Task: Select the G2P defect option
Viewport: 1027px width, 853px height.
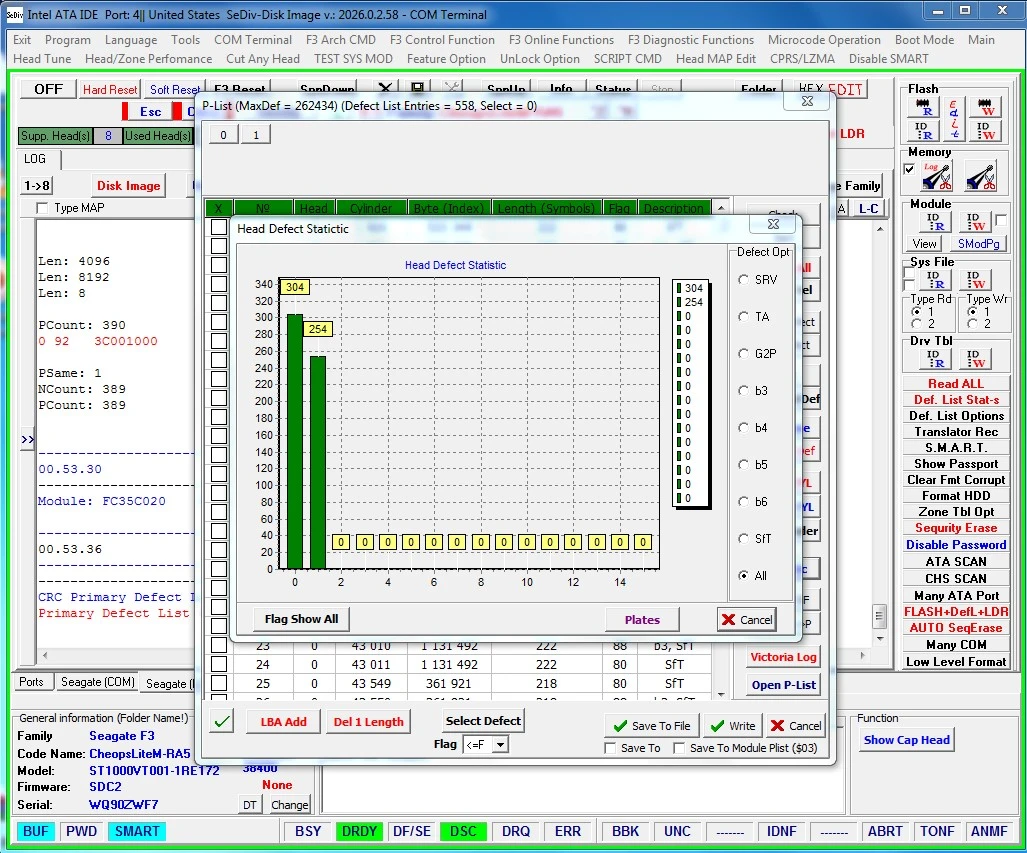Action: tap(743, 354)
